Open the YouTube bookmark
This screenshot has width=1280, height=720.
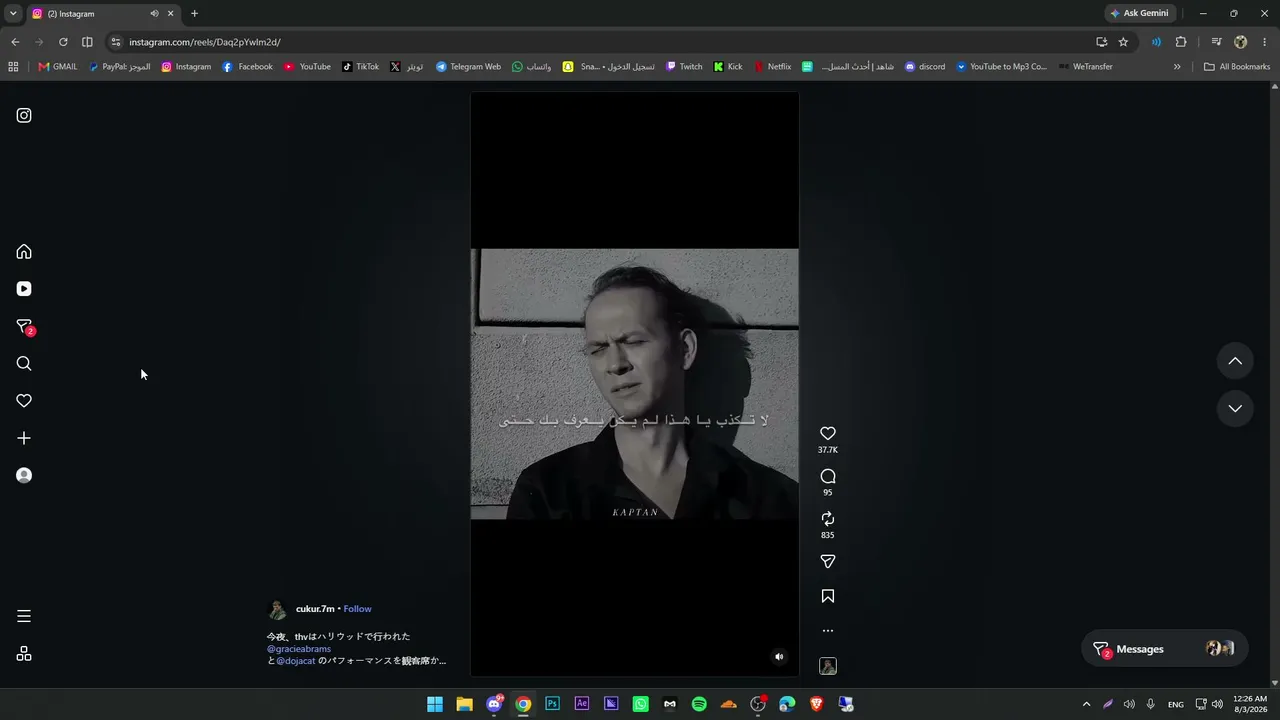pos(307,67)
